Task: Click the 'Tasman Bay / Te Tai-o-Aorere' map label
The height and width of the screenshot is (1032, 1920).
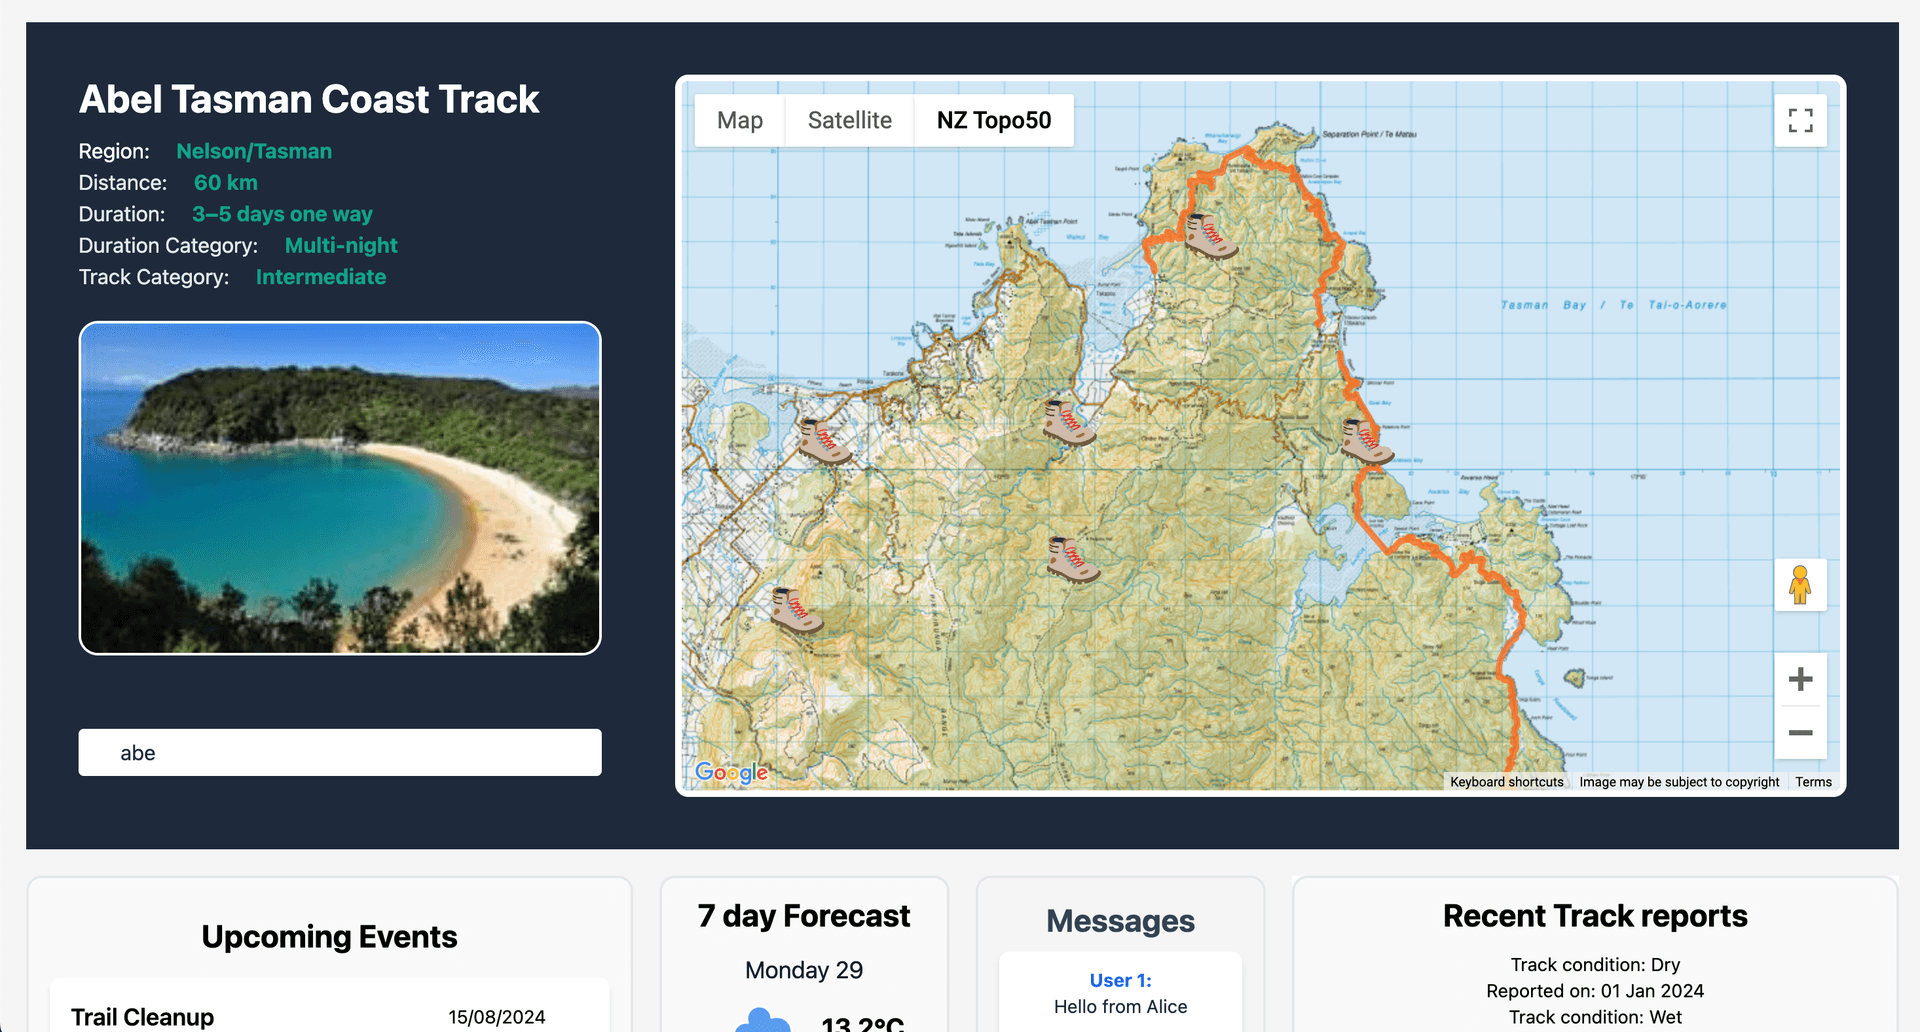Action: (1613, 305)
